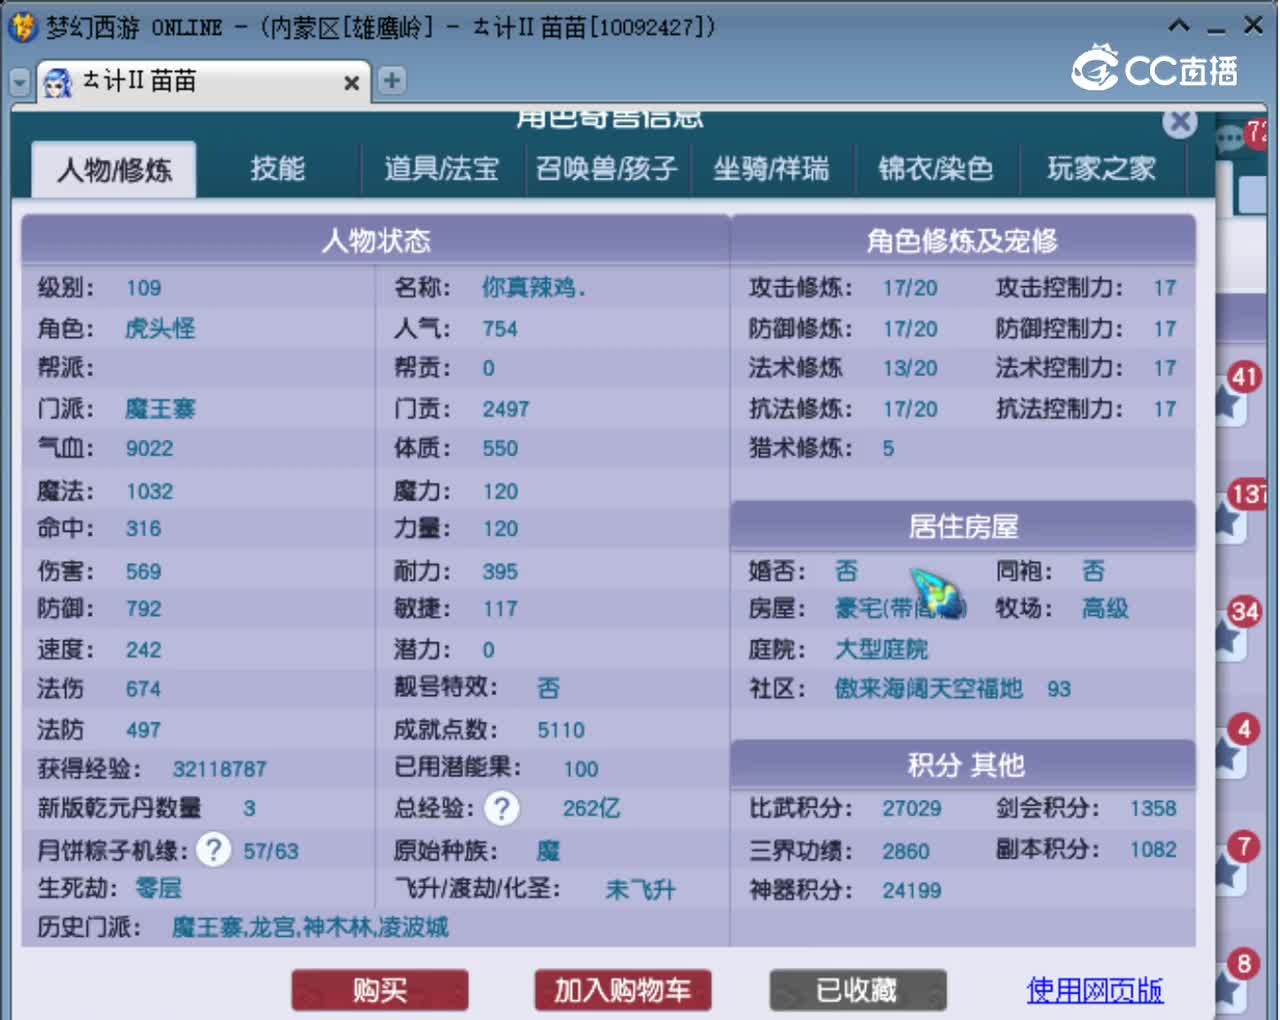Click the level value 109

[143, 288]
